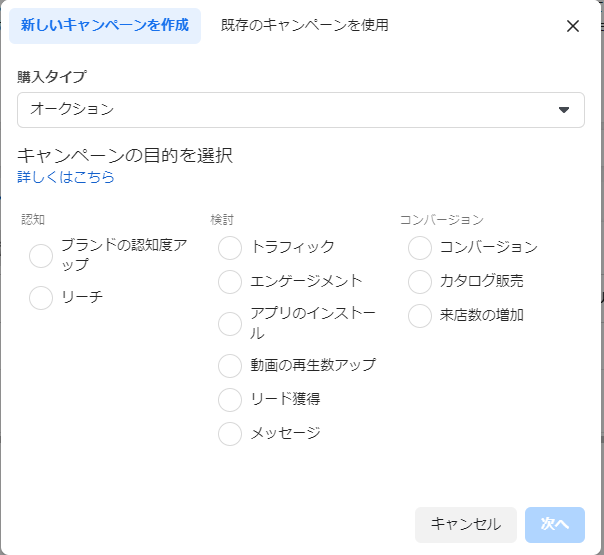Open the 詳しくはこちら link
Image resolution: width=604 pixels, height=555 pixels.
66,177
